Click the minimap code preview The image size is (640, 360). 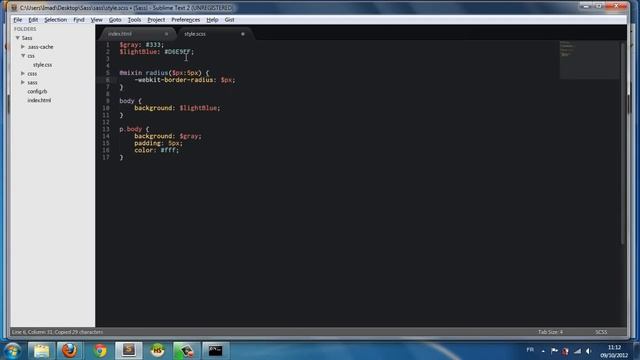coord(589,60)
